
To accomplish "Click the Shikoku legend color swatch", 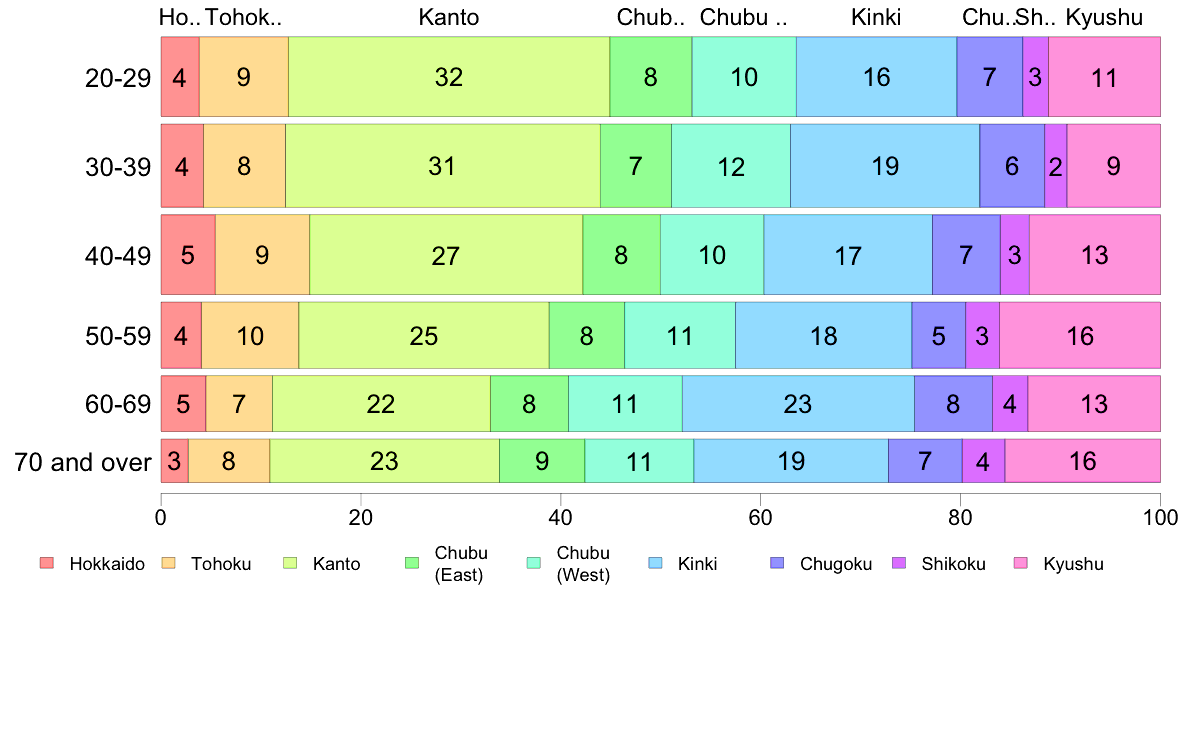I will [899, 563].
